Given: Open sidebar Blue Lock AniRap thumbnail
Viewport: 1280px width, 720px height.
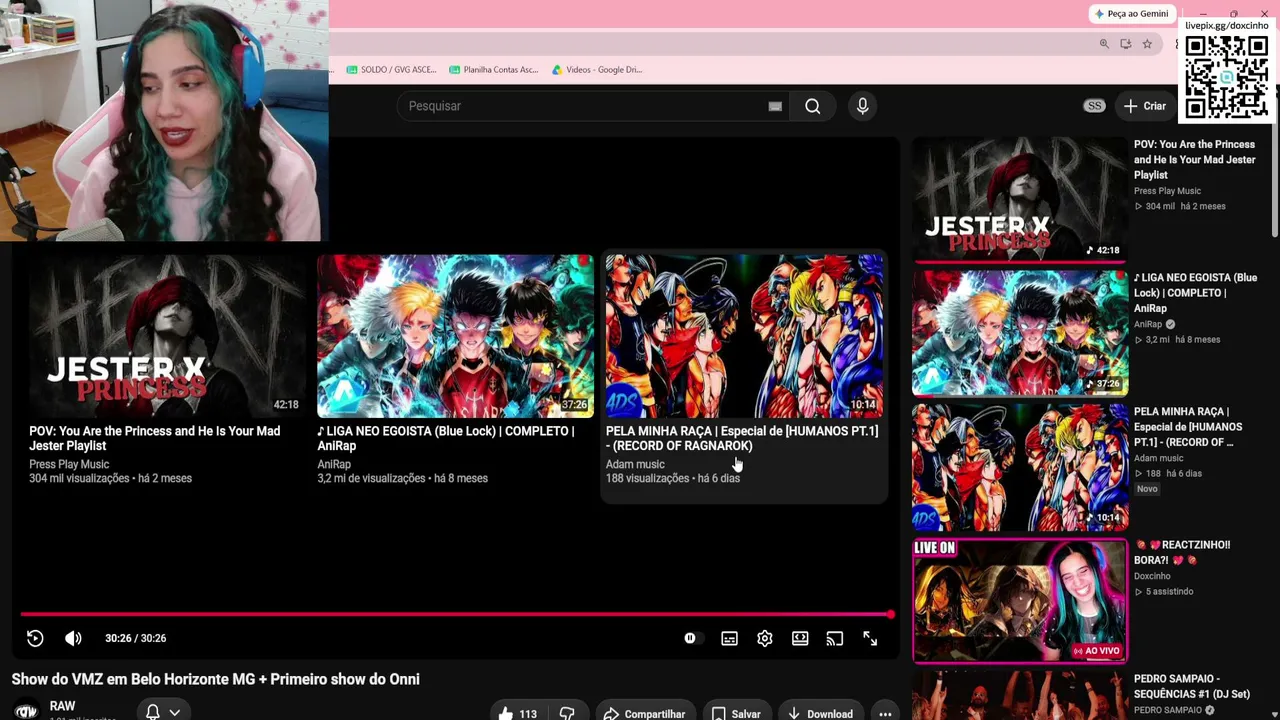Looking at the screenshot, I should click(x=1019, y=332).
